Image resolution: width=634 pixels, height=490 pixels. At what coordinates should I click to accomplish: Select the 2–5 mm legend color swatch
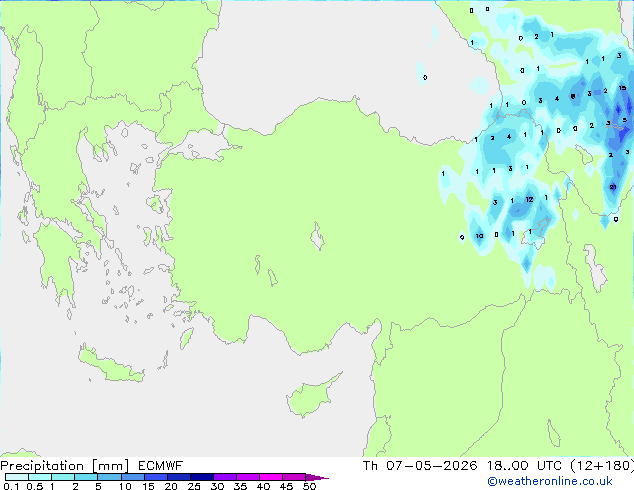point(86,477)
